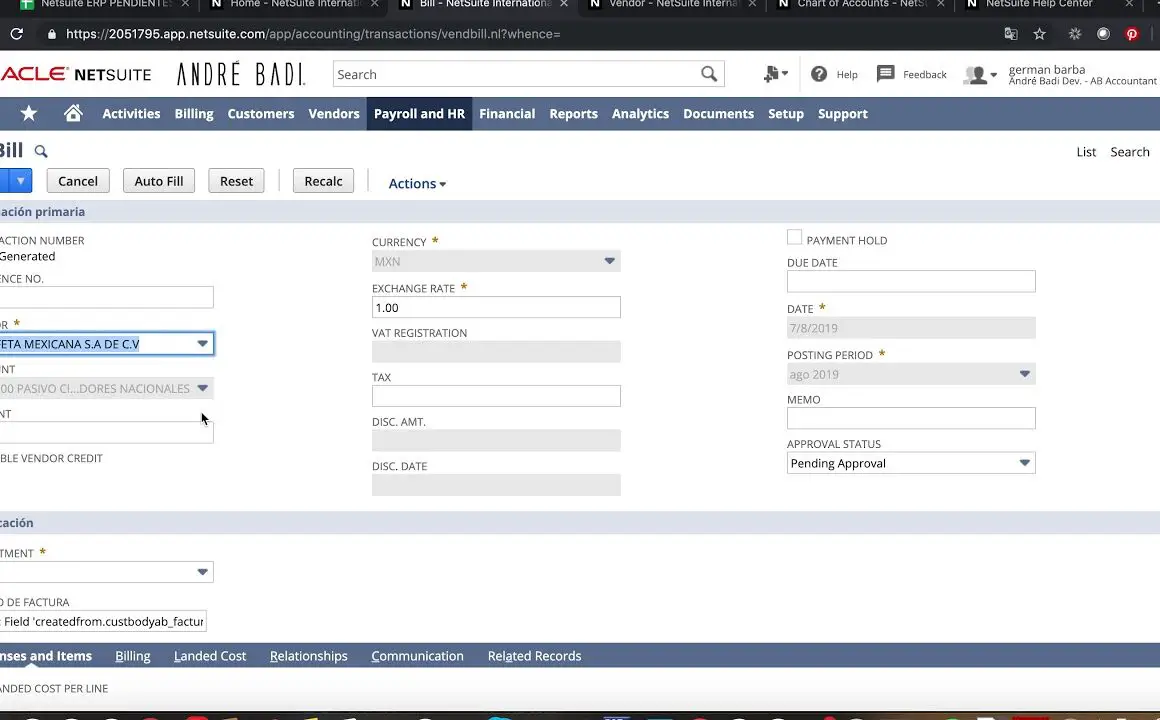Enable the Payment Hold checkbox

pos(794,238)
